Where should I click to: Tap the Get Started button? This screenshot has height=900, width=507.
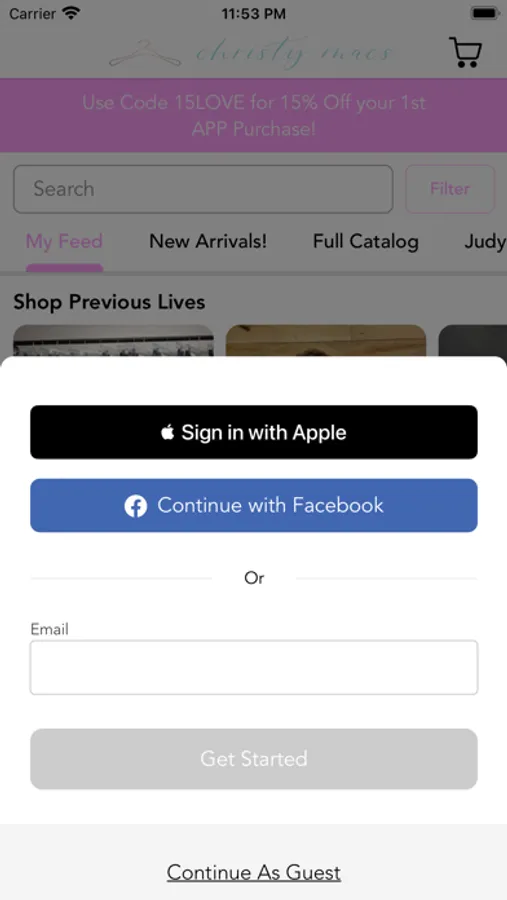click(x=254, y=759)
